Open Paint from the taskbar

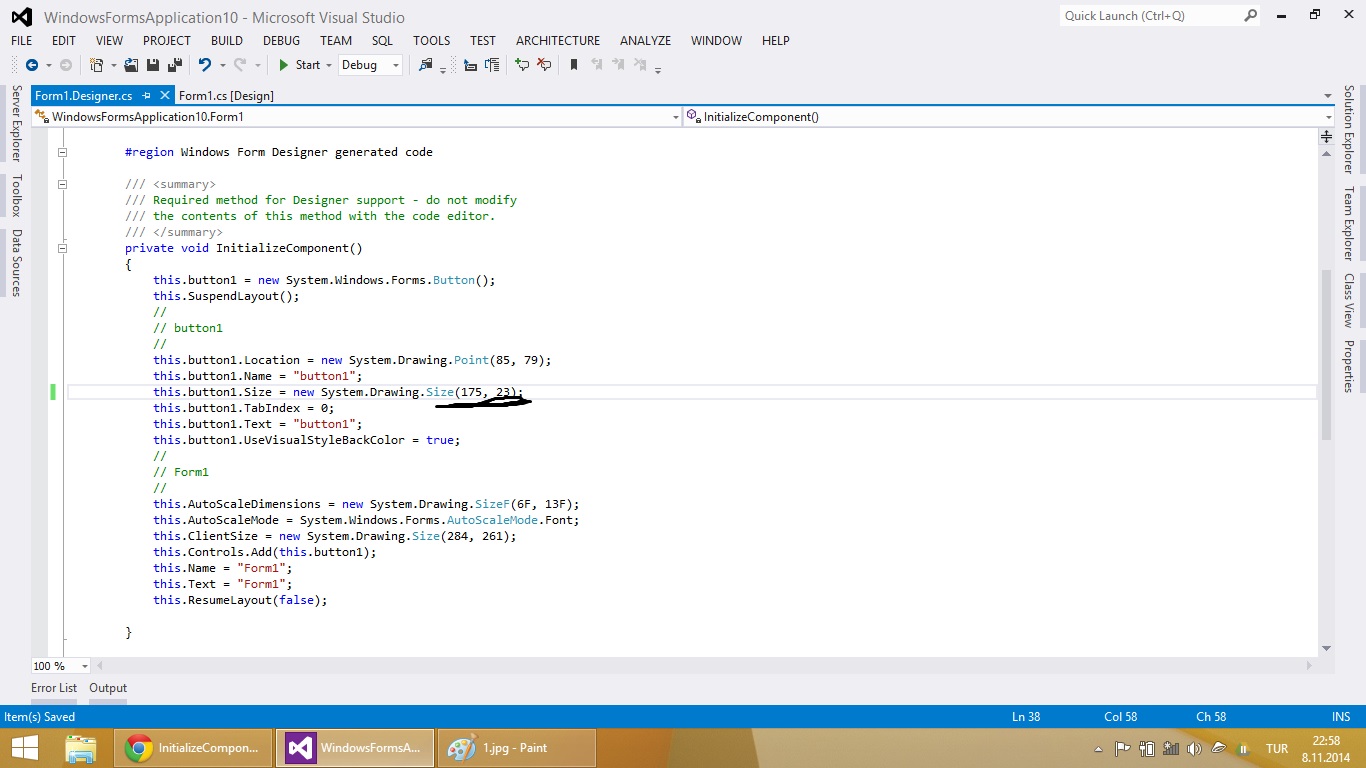click(x=517, y=747)
